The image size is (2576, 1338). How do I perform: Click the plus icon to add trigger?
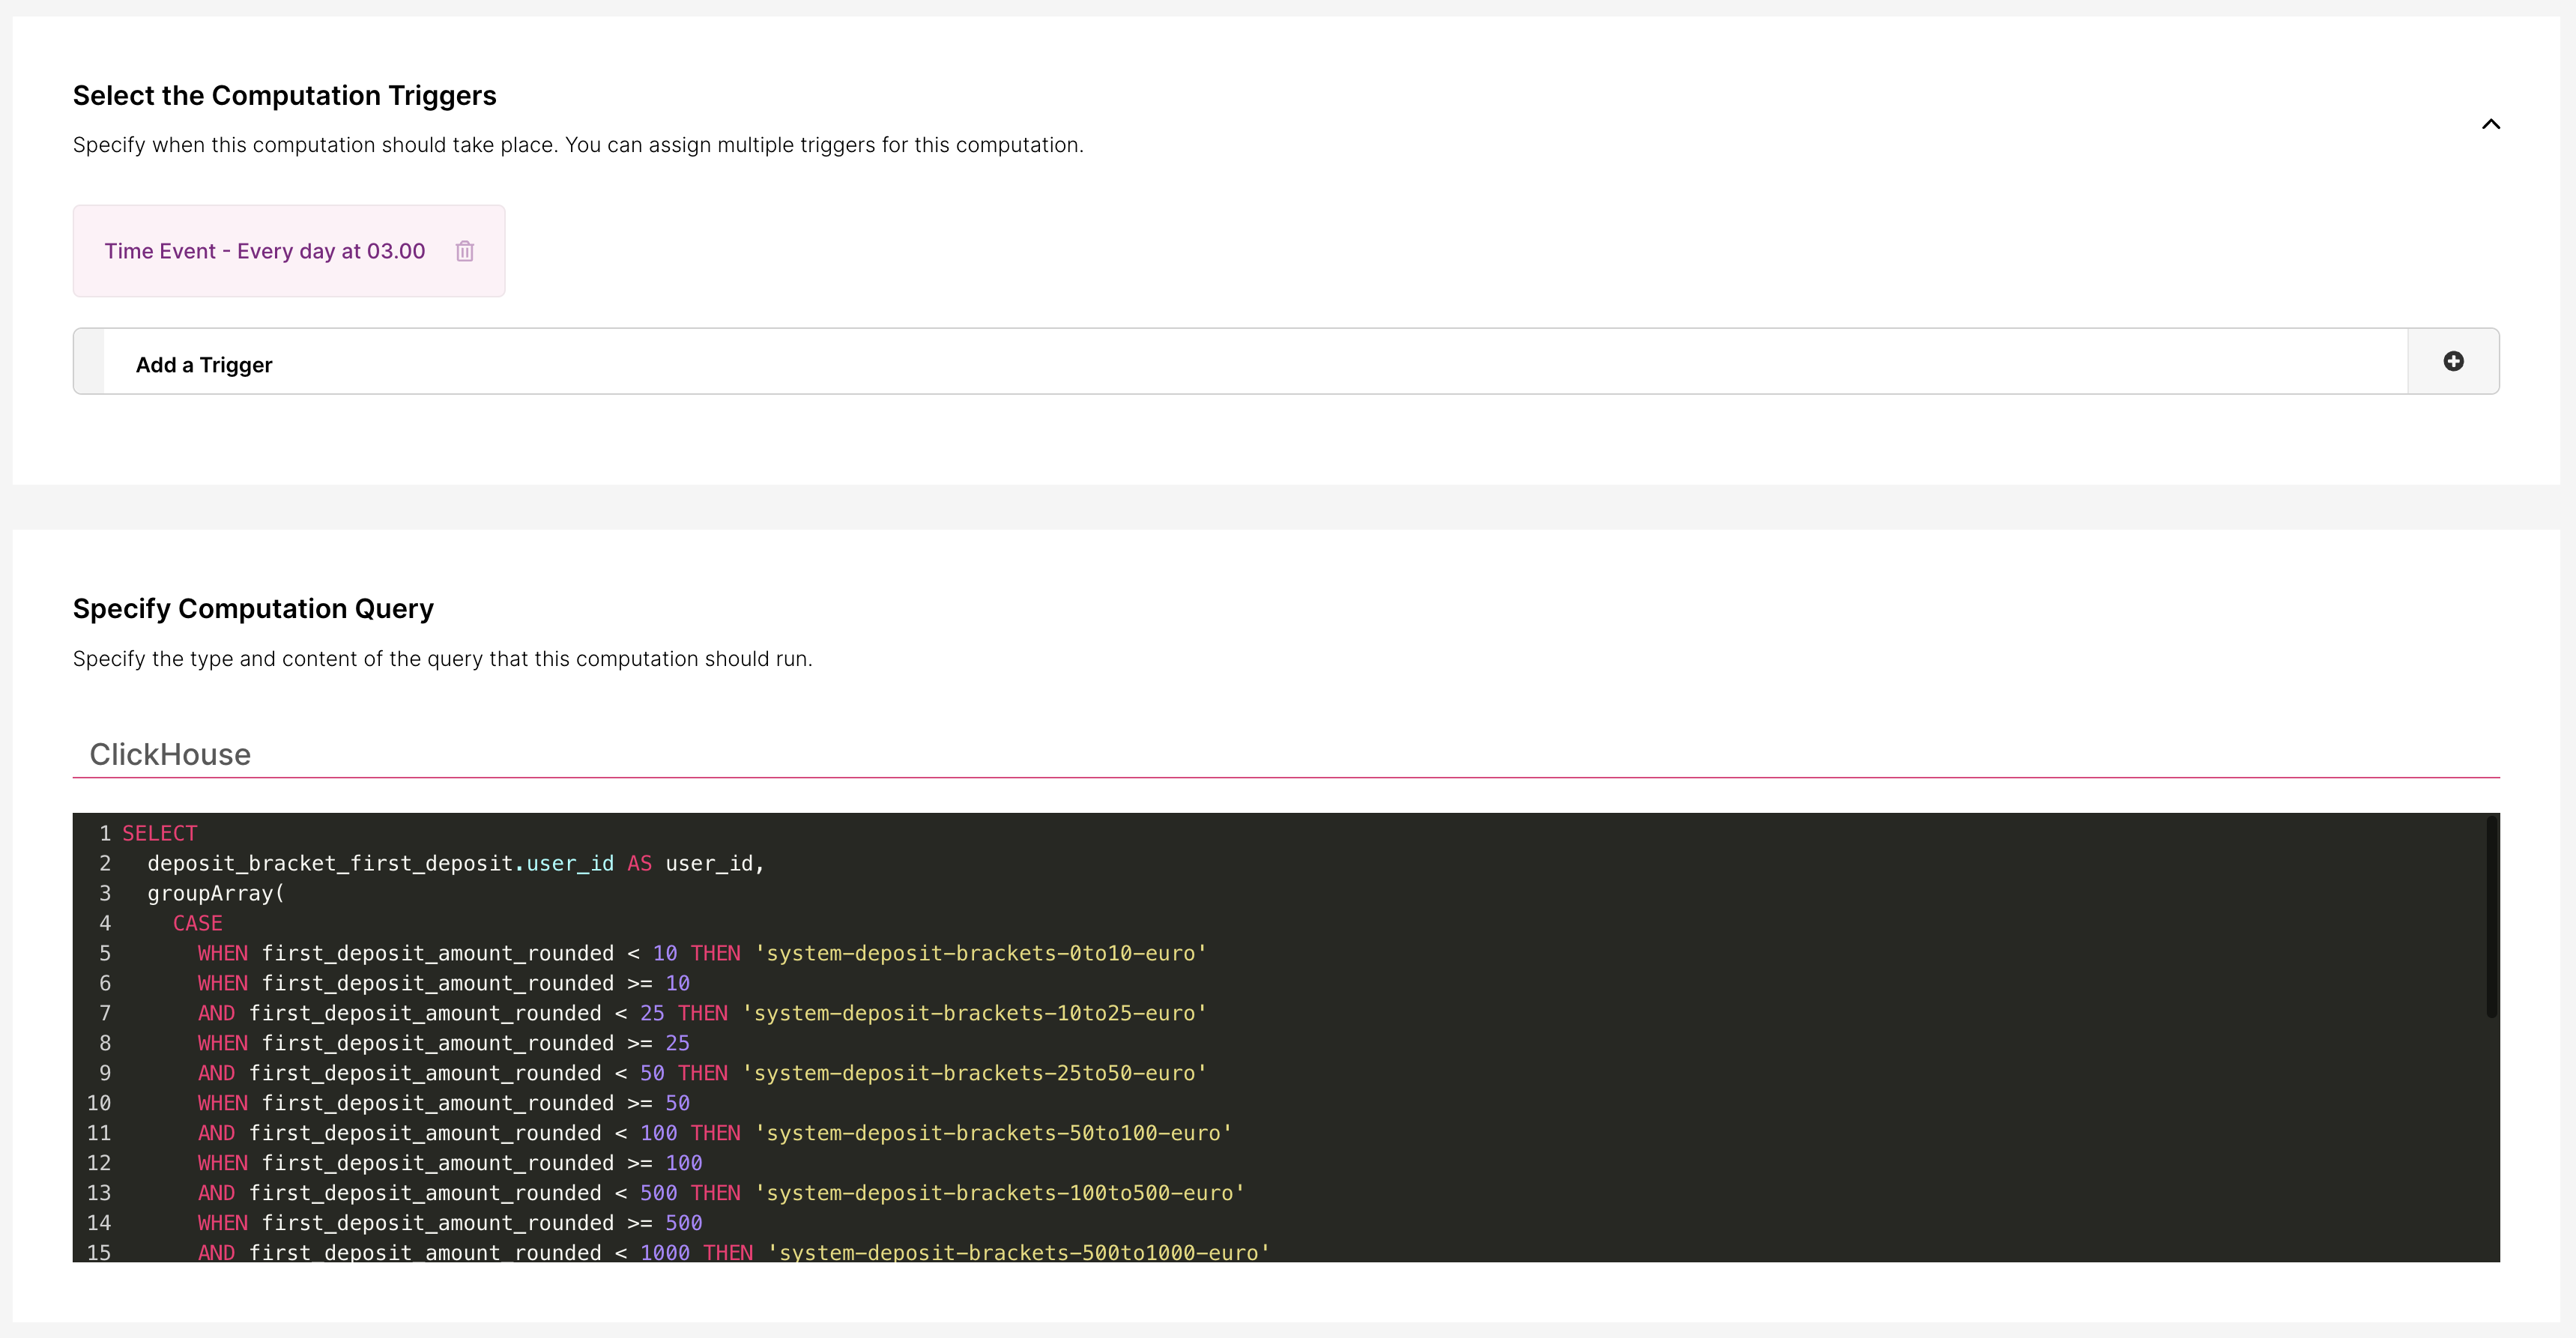pyautogui.click(x=2453, y=361)
